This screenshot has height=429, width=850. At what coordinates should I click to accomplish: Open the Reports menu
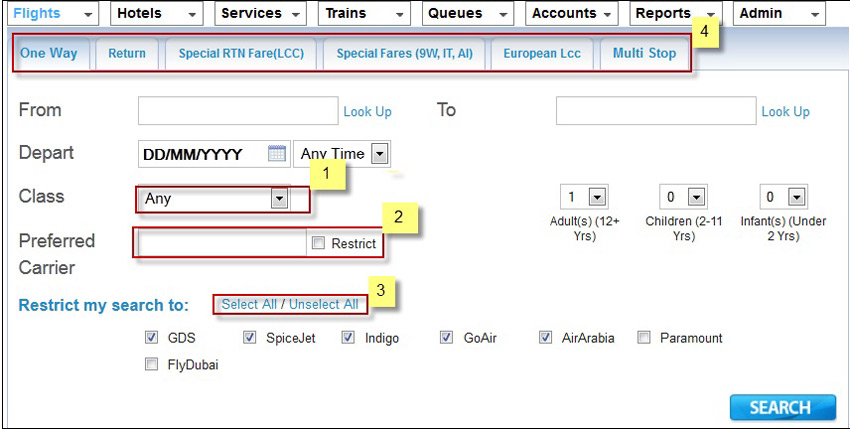coord(674,14)
